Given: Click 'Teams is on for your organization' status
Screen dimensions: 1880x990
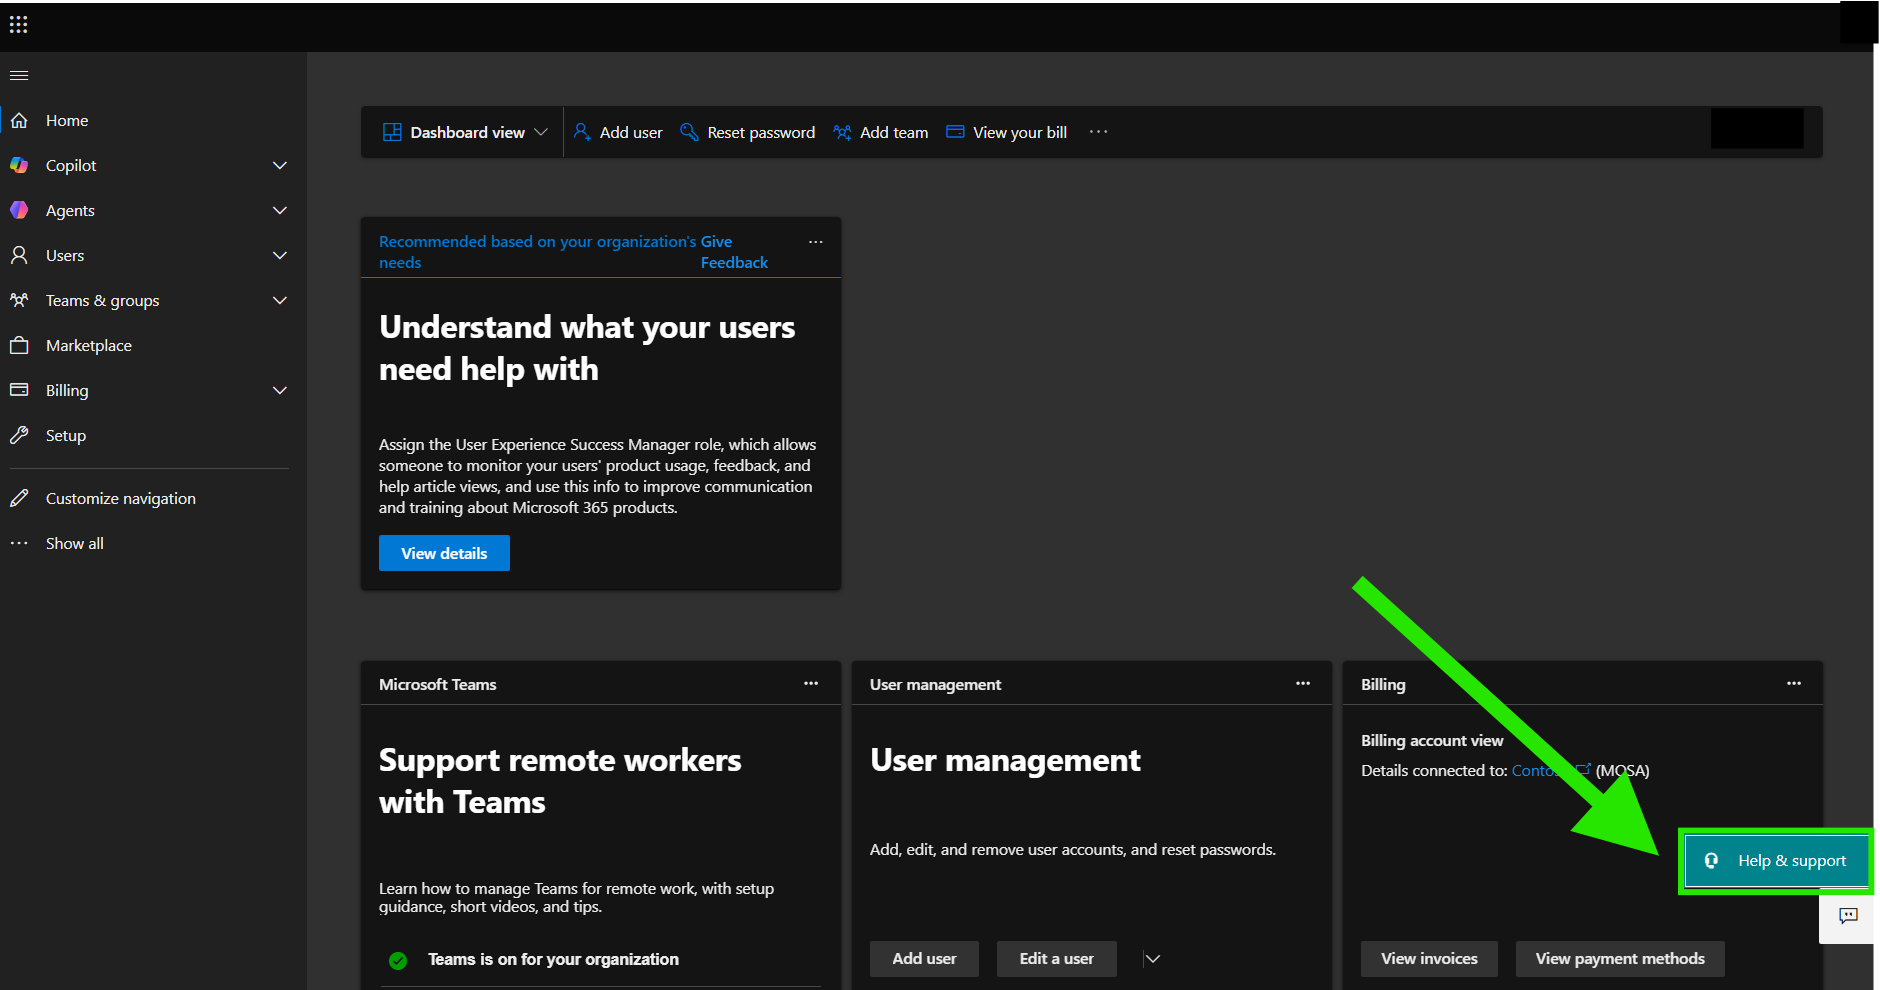Looking at the screenshot, I should pyautogui.click(x=553, y=959).
